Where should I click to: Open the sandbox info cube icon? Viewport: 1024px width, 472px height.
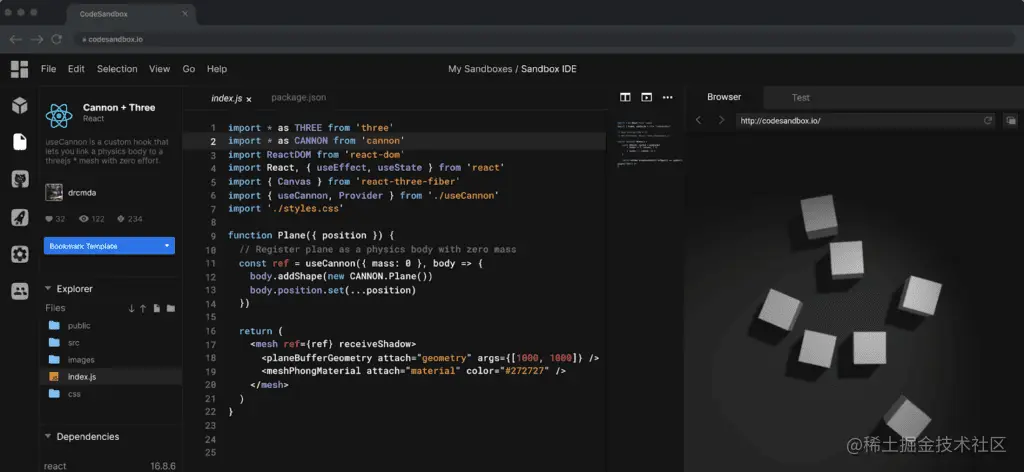20,105
